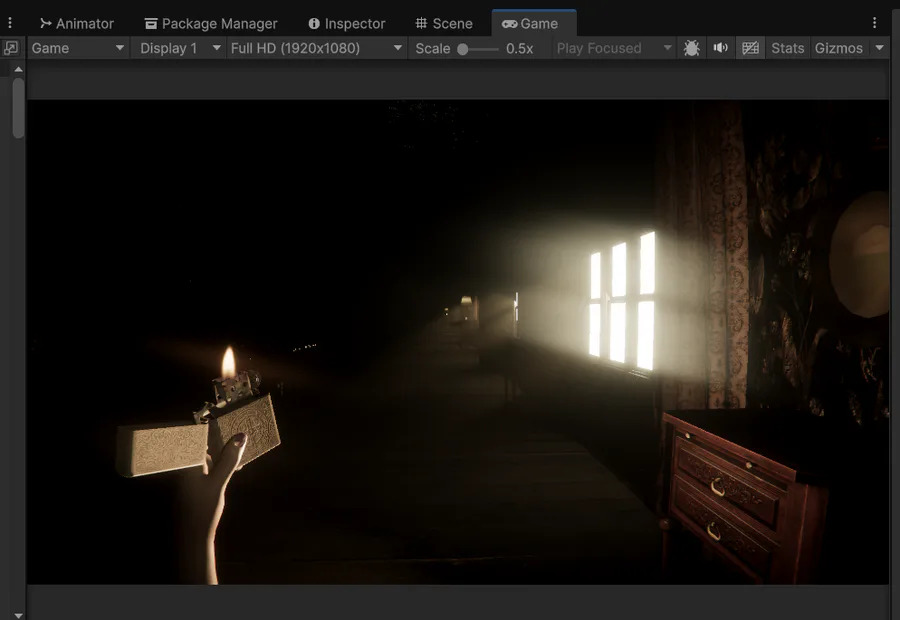Click the Scene grid icon
900x620 pixels.
point(421,24)
